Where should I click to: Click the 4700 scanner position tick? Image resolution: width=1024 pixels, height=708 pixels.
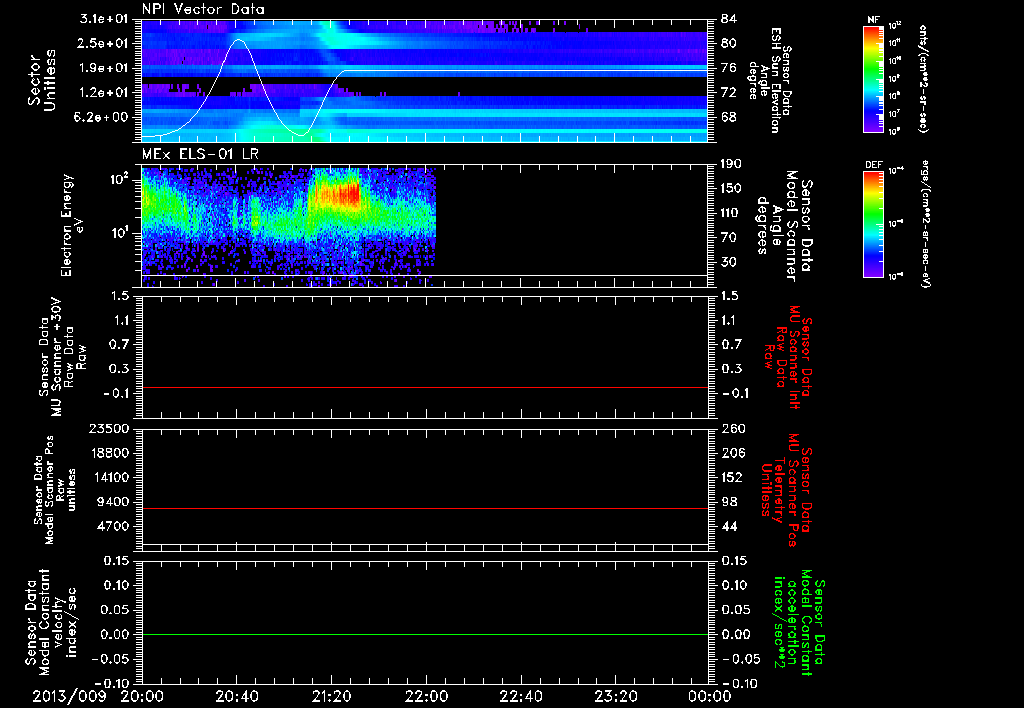tap(112, 526)
